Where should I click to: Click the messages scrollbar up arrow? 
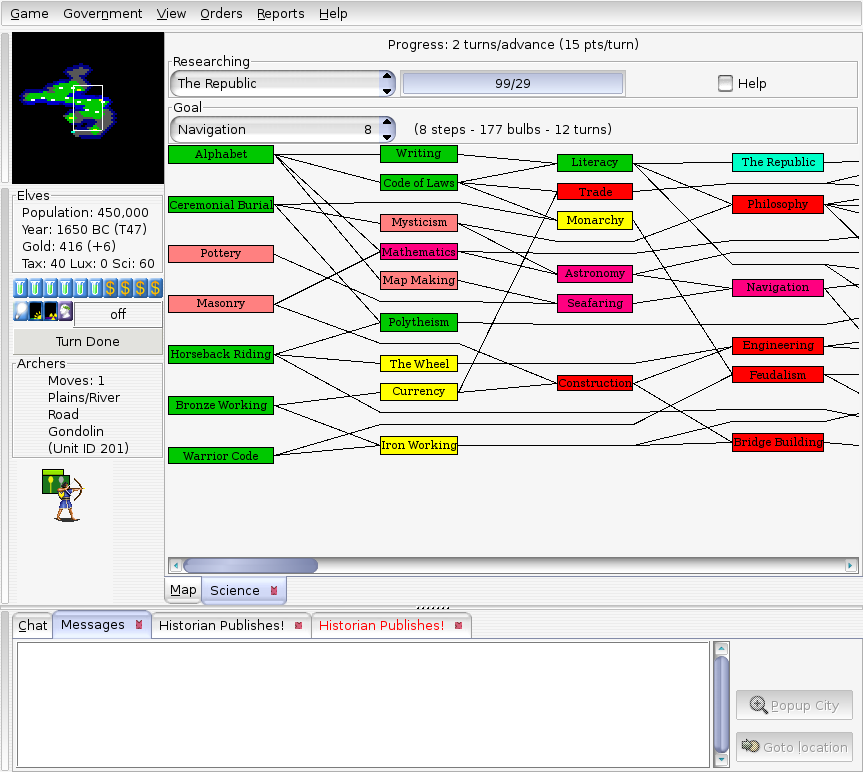[x=722, y=649]
